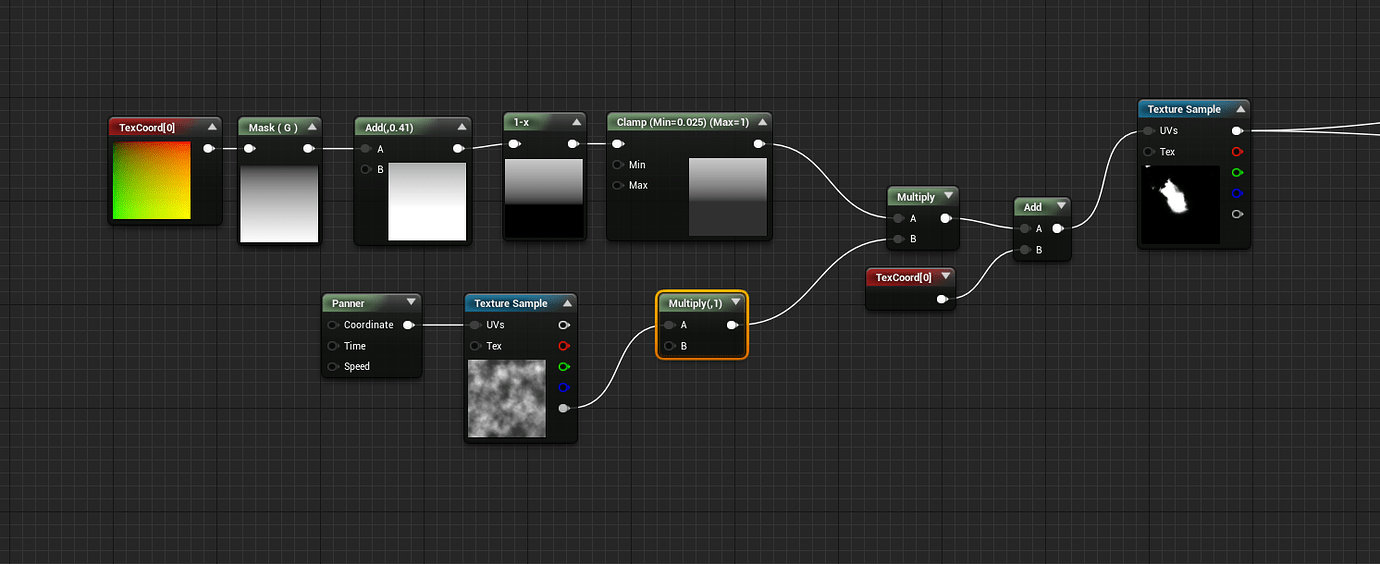This screenshot has height=564, width=1380.
Task: Click the green G output pin on lower Texture Sample
Action: click(564, 367)
